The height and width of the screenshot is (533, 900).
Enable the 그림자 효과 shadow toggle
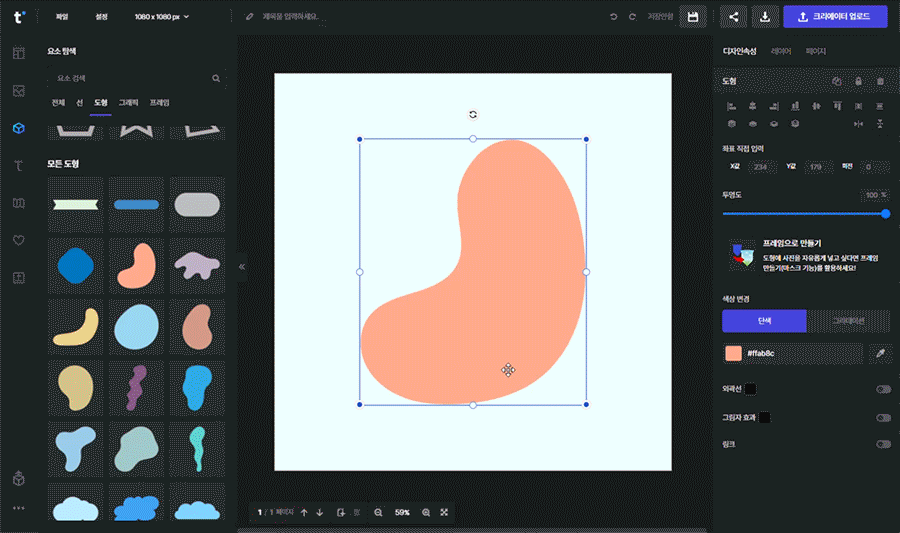click(883, 418)
